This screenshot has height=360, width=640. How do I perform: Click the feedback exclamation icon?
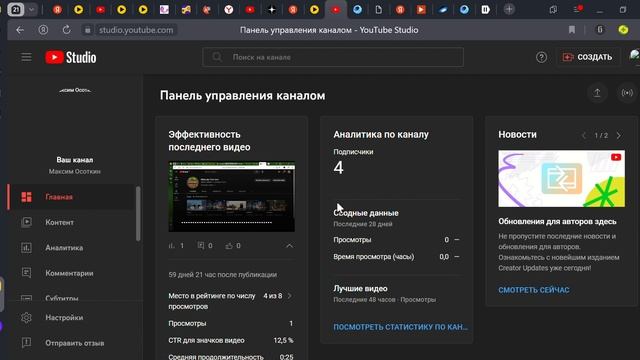point(26,343)
